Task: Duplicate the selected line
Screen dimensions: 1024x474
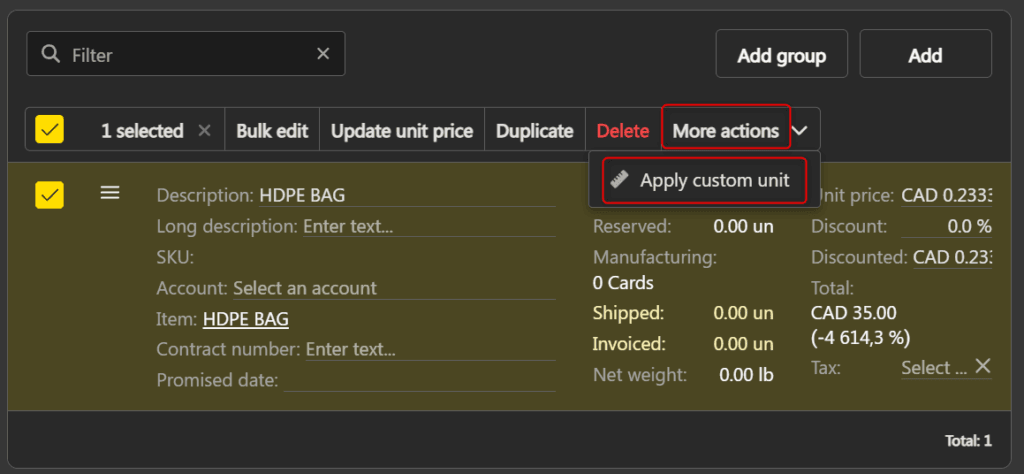Action: tap(534, 131)
